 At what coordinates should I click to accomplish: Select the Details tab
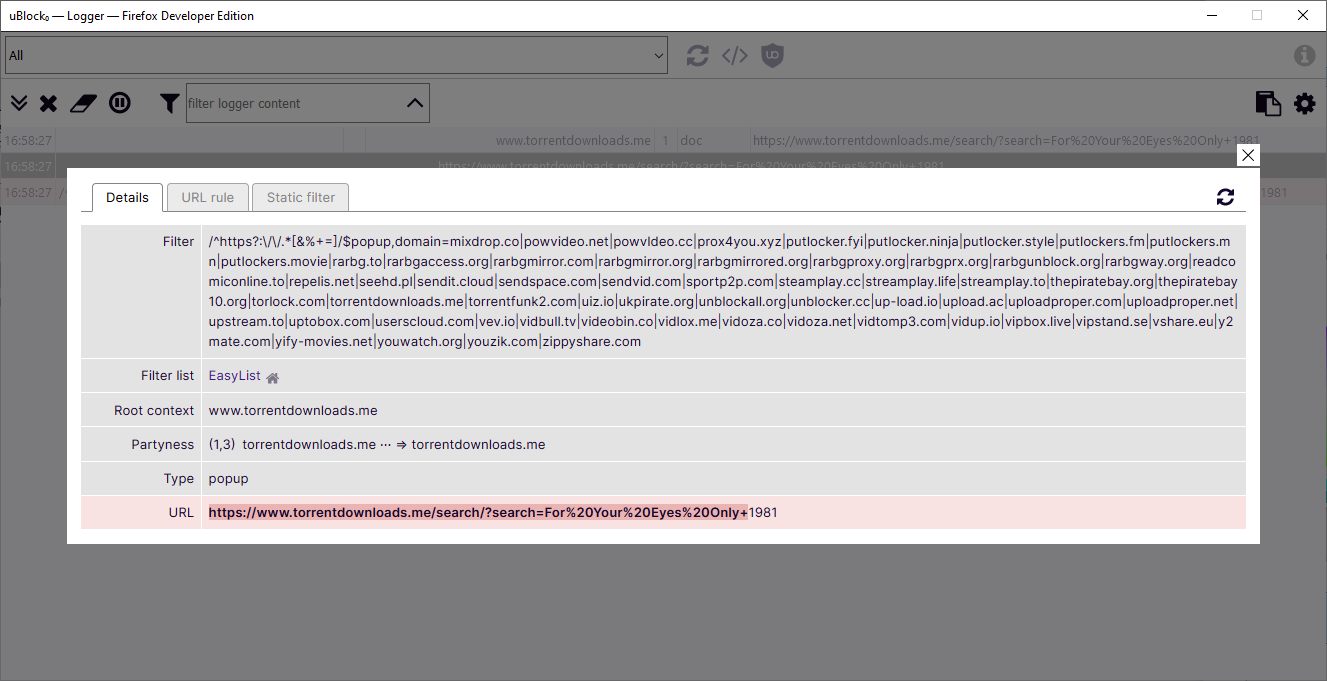[127, 197]
